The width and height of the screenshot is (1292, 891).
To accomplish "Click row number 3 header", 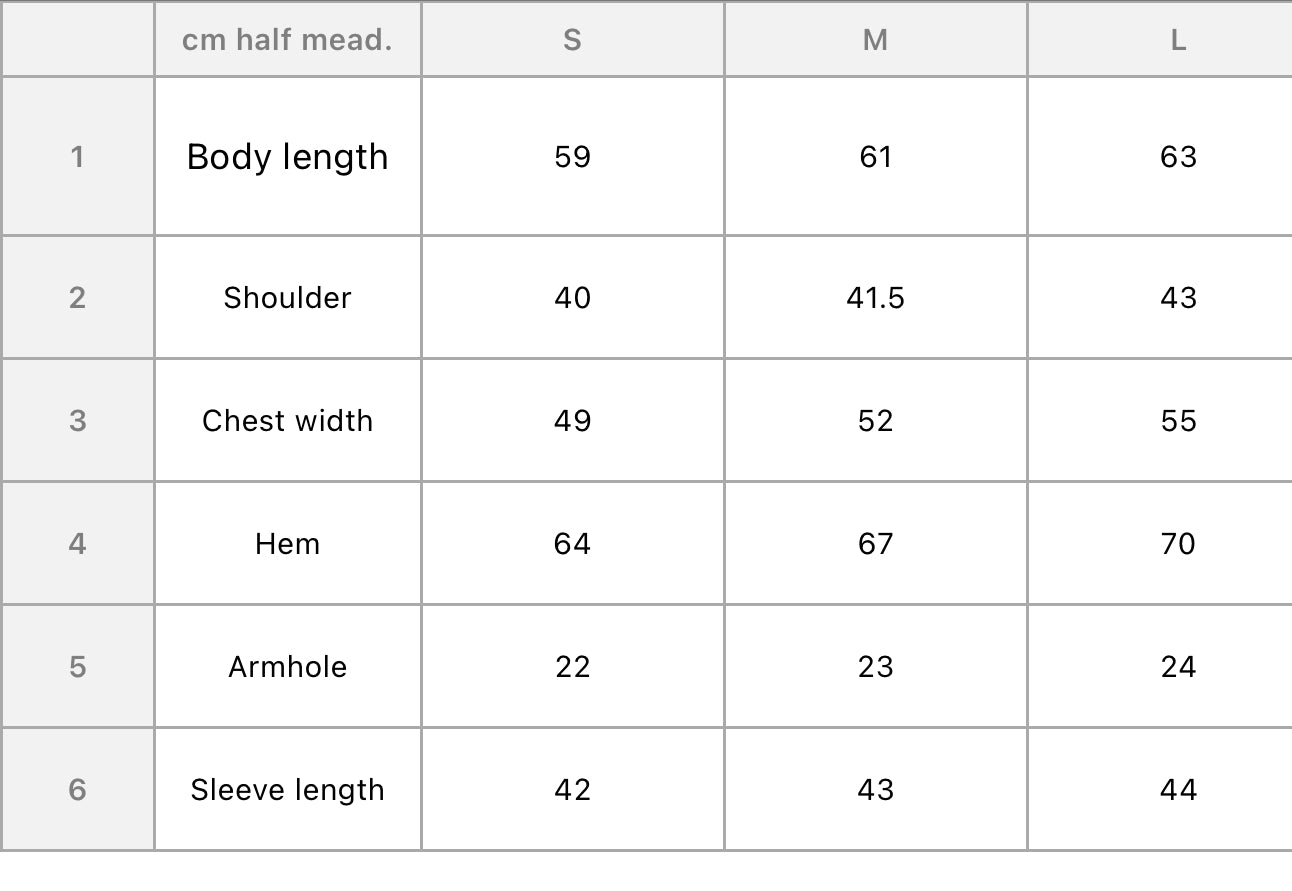I will (77, 421).
